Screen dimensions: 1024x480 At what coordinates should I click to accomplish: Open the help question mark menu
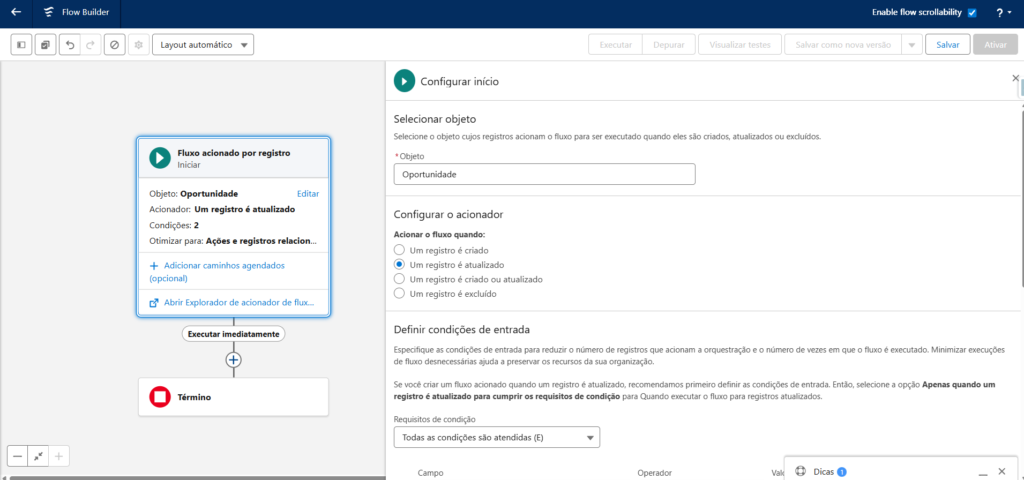999,13
